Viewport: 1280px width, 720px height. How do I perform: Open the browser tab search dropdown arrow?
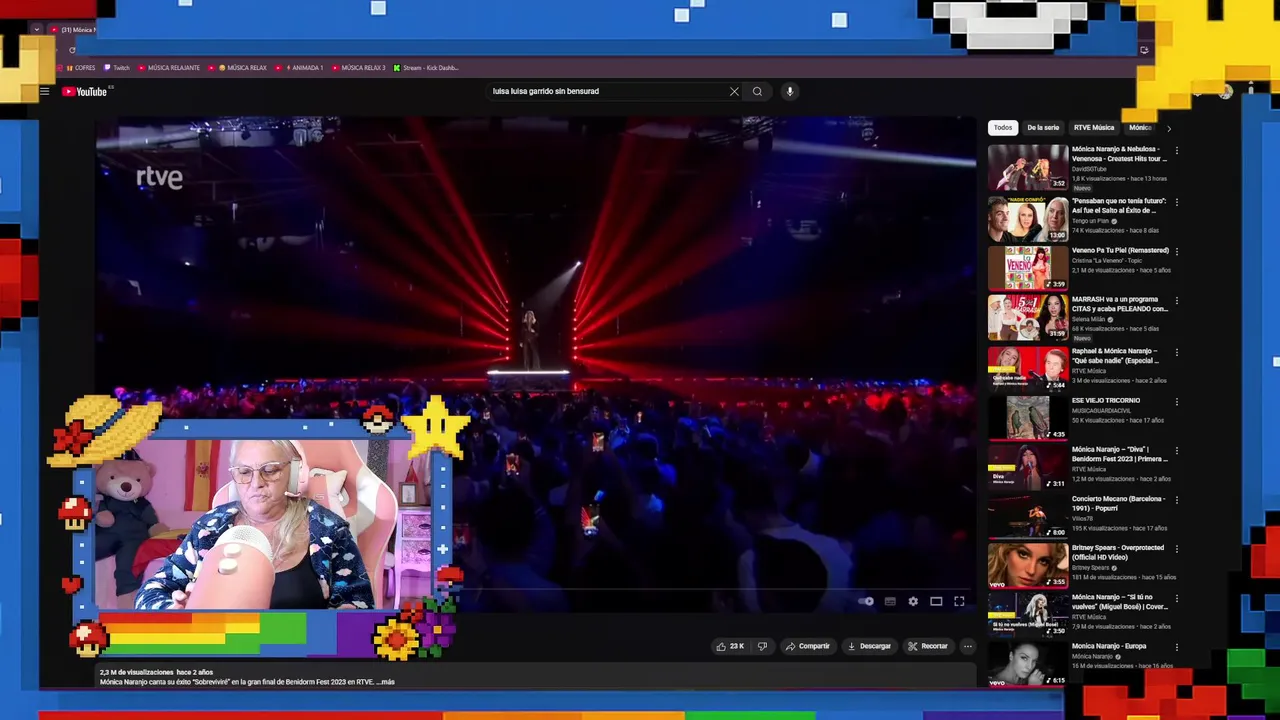[x=37, y=29]
